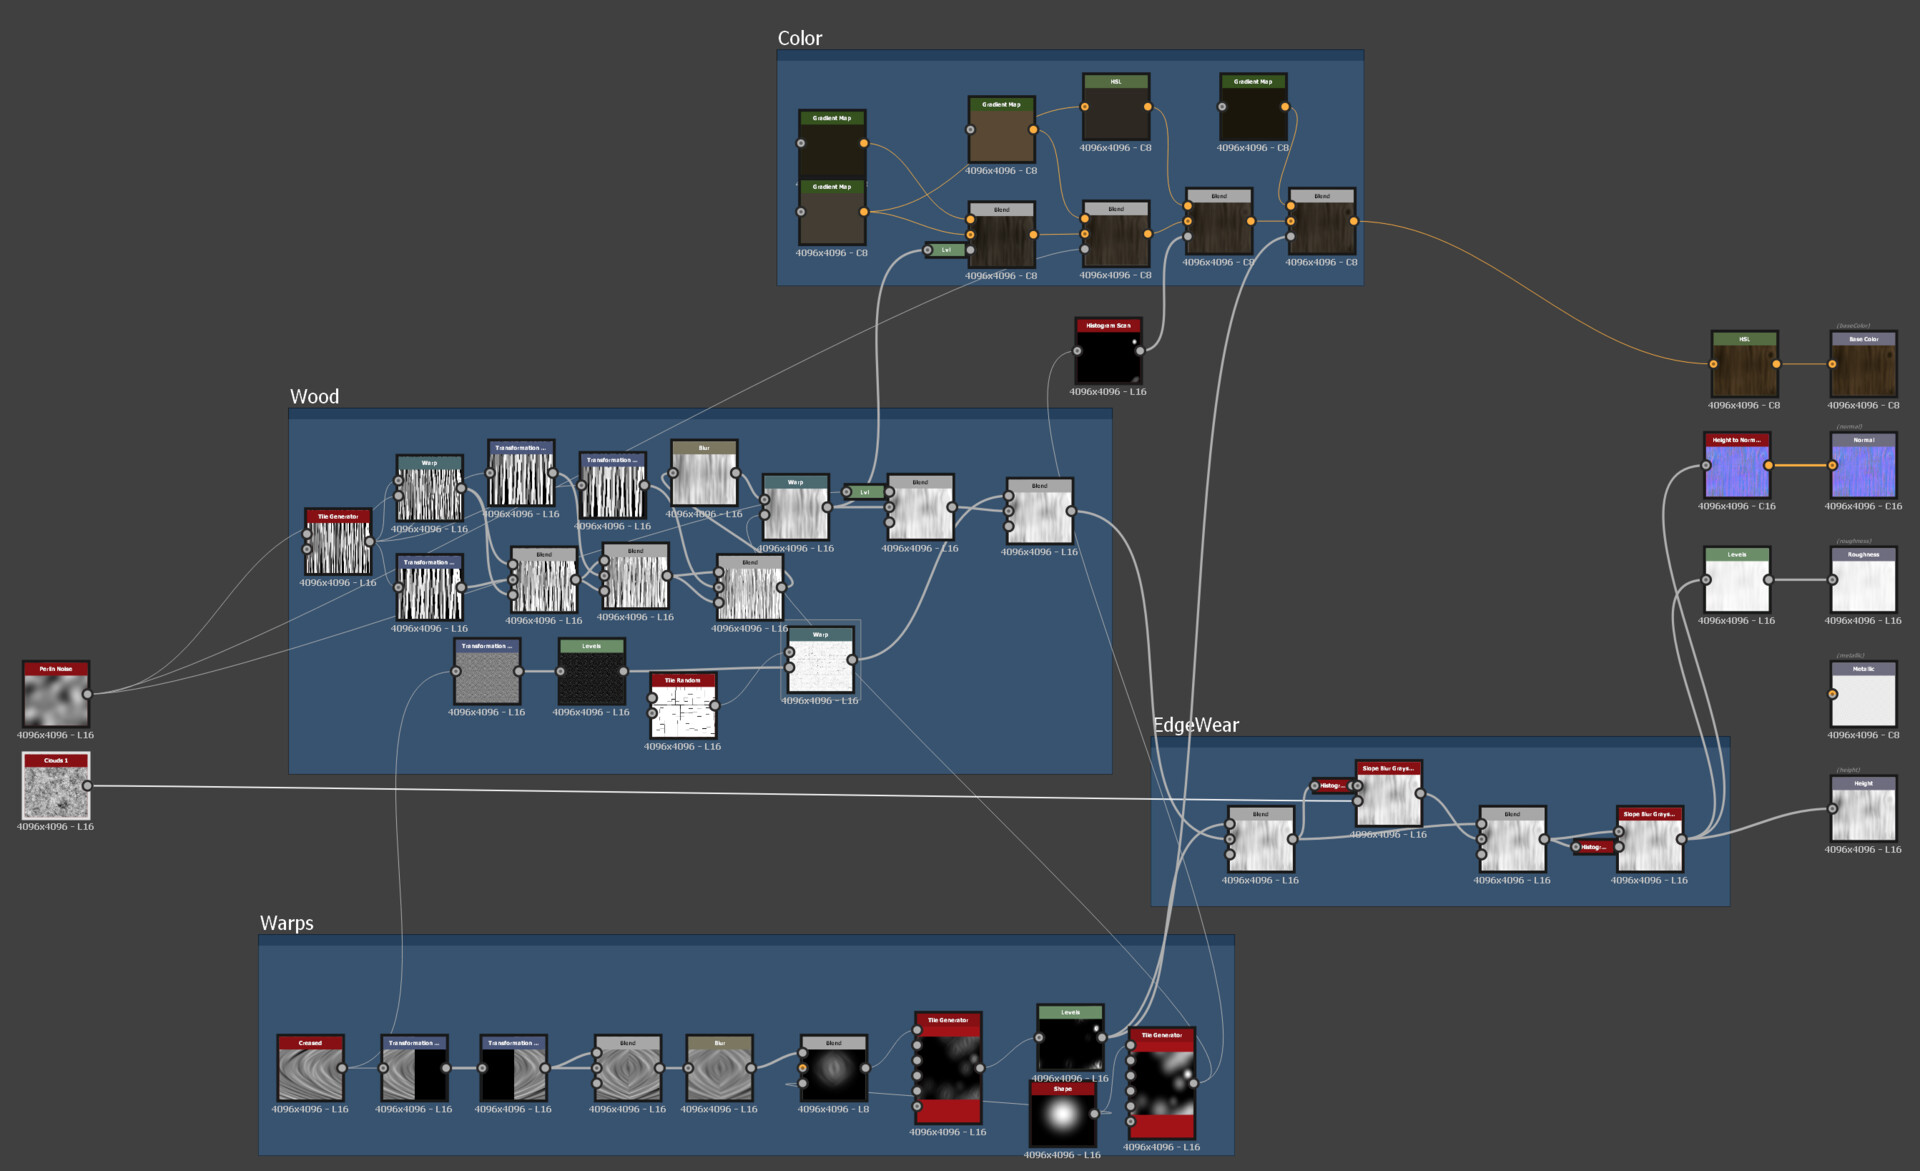Select the Creased node in Warps
The height and width of the screenshot is (1171, 1920).
tap(310, 1068)
